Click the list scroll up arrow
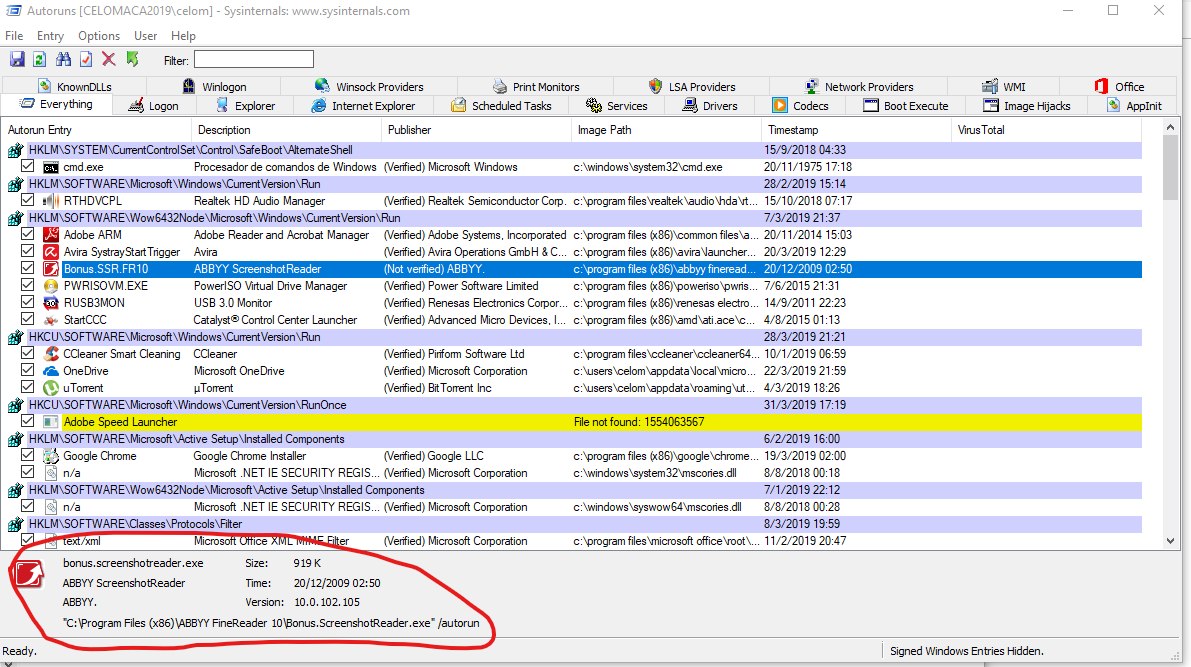 (x=1170, y=128)
